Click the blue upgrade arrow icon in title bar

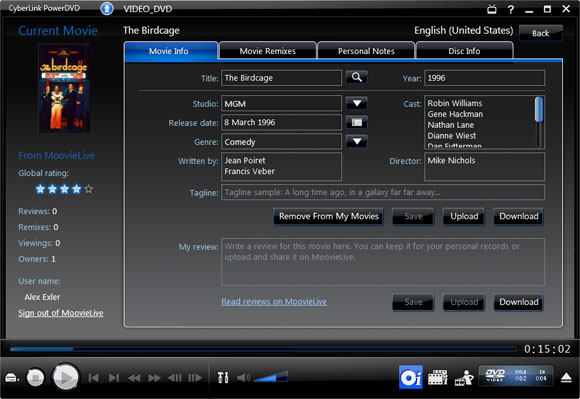click(107, 8)
